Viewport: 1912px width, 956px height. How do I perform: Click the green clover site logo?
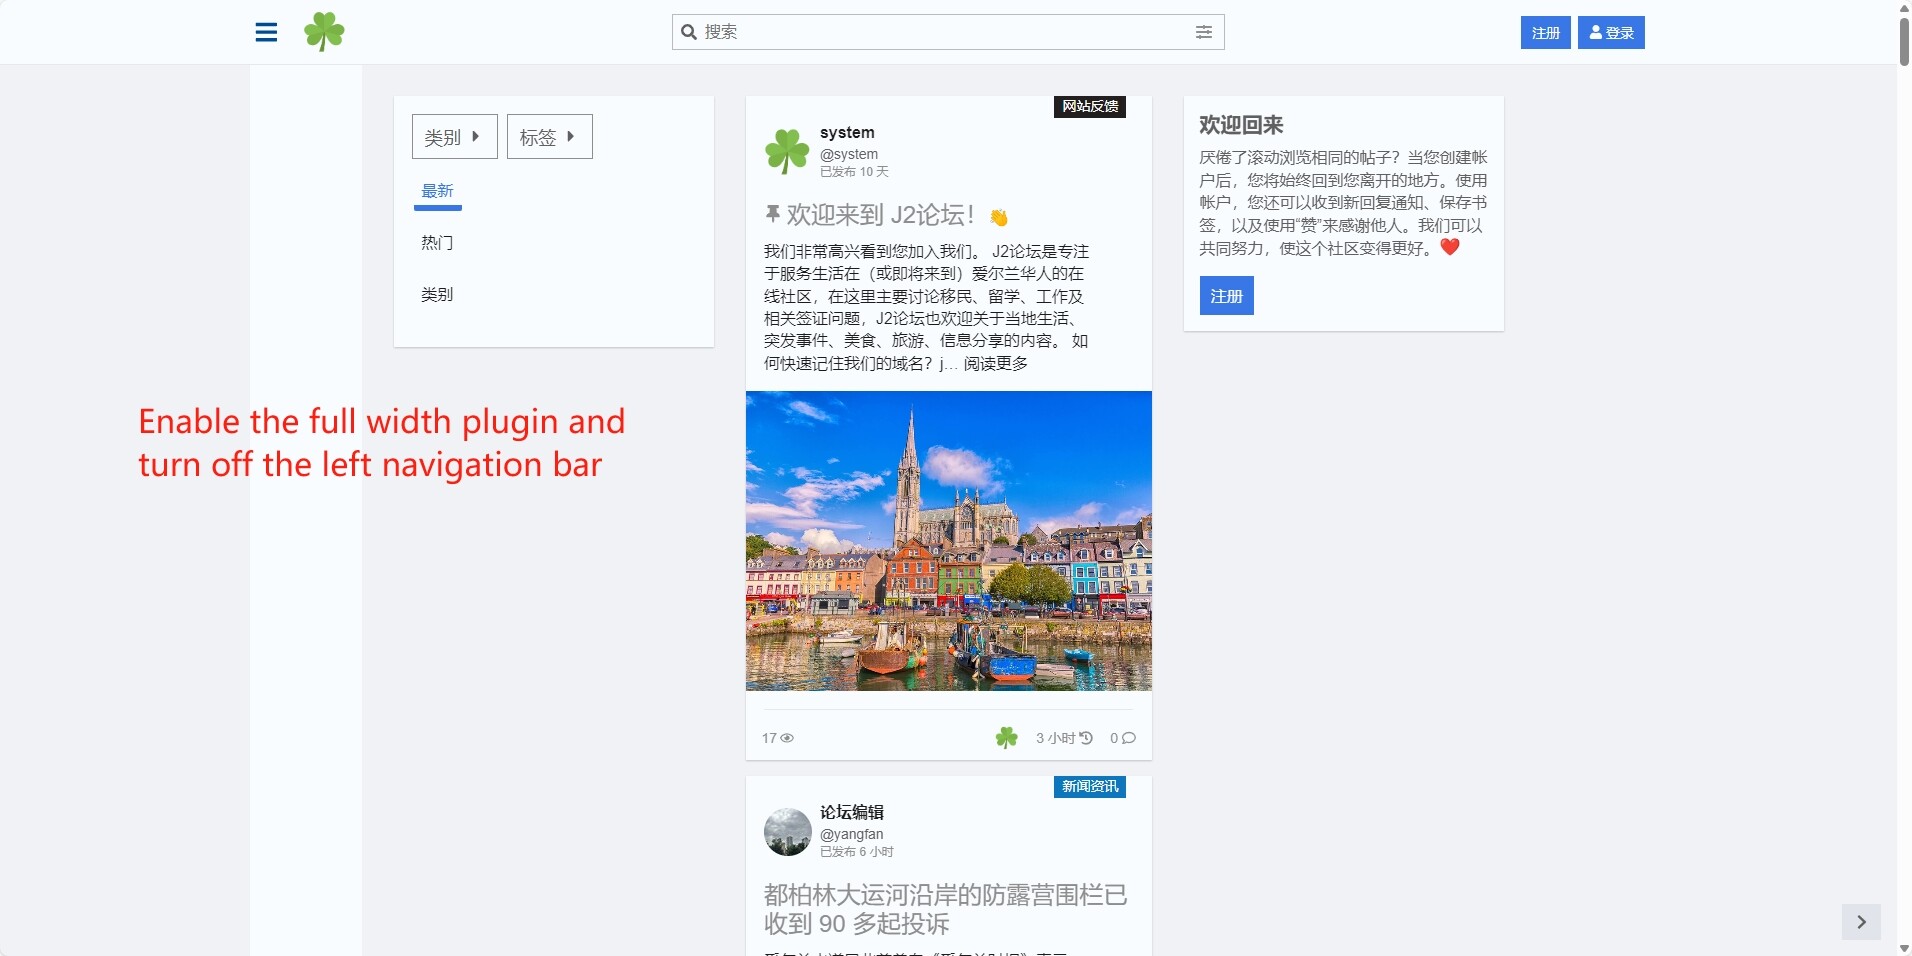324,32
